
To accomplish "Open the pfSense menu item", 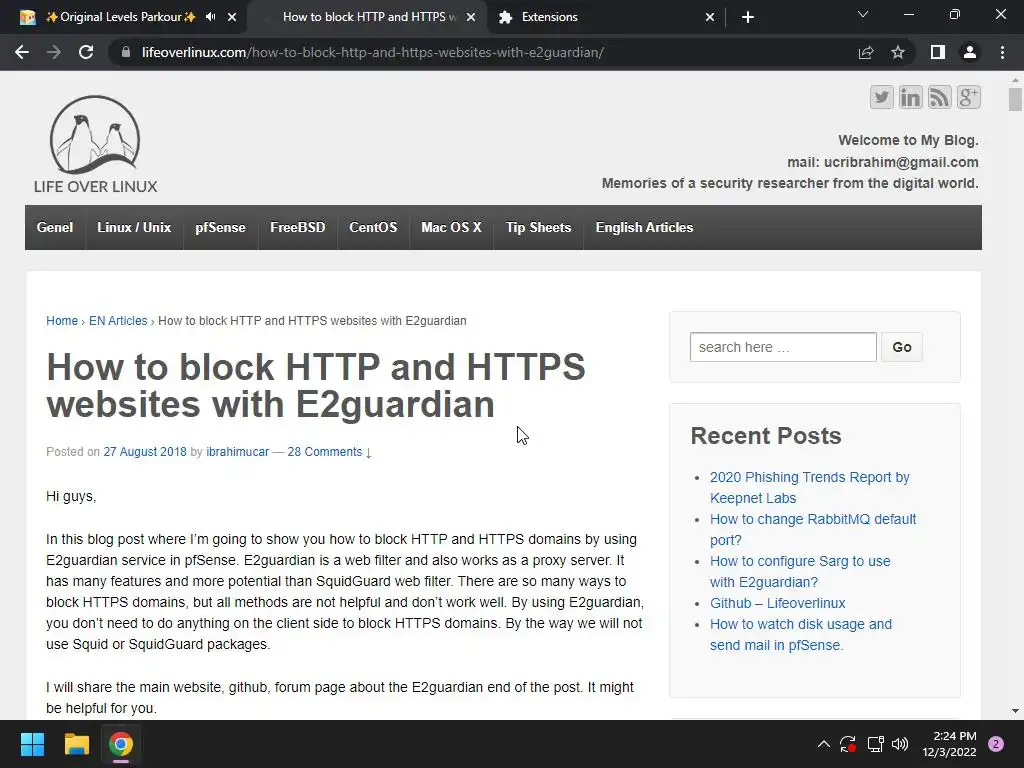I will tap(220, 227).
